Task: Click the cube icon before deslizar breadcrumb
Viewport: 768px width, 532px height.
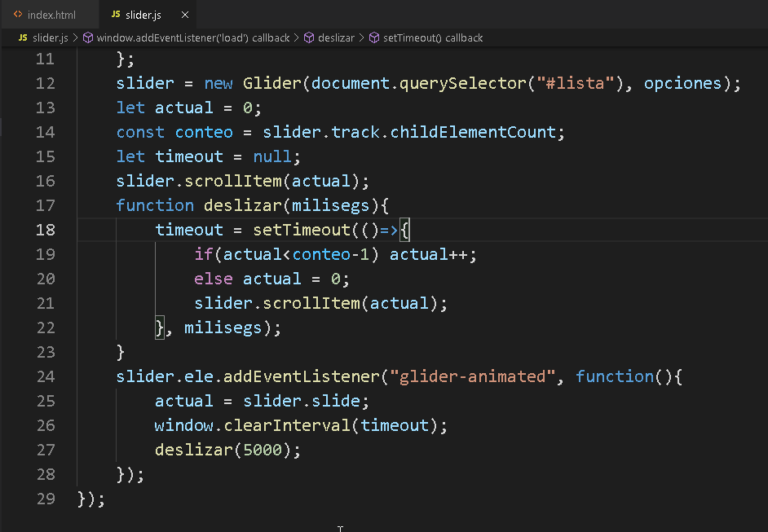Action: pyautogui.click(x=309, y=38)
